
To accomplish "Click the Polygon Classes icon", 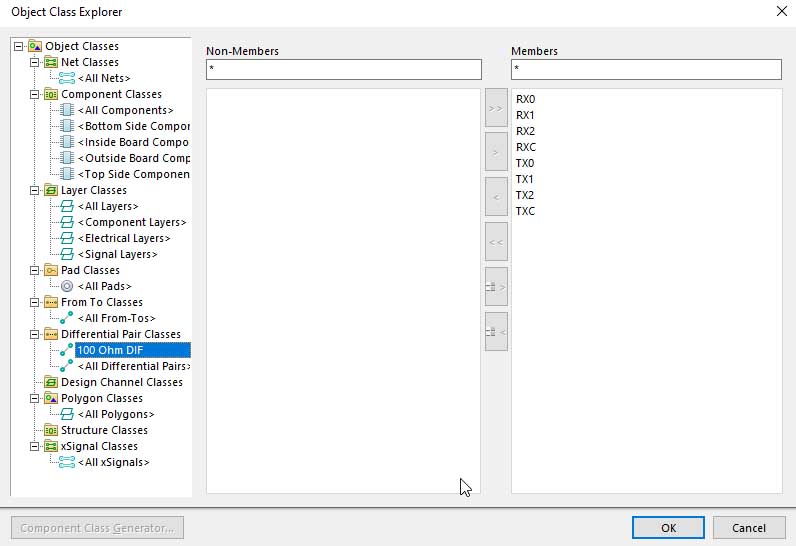I will (x=51, y=398).
